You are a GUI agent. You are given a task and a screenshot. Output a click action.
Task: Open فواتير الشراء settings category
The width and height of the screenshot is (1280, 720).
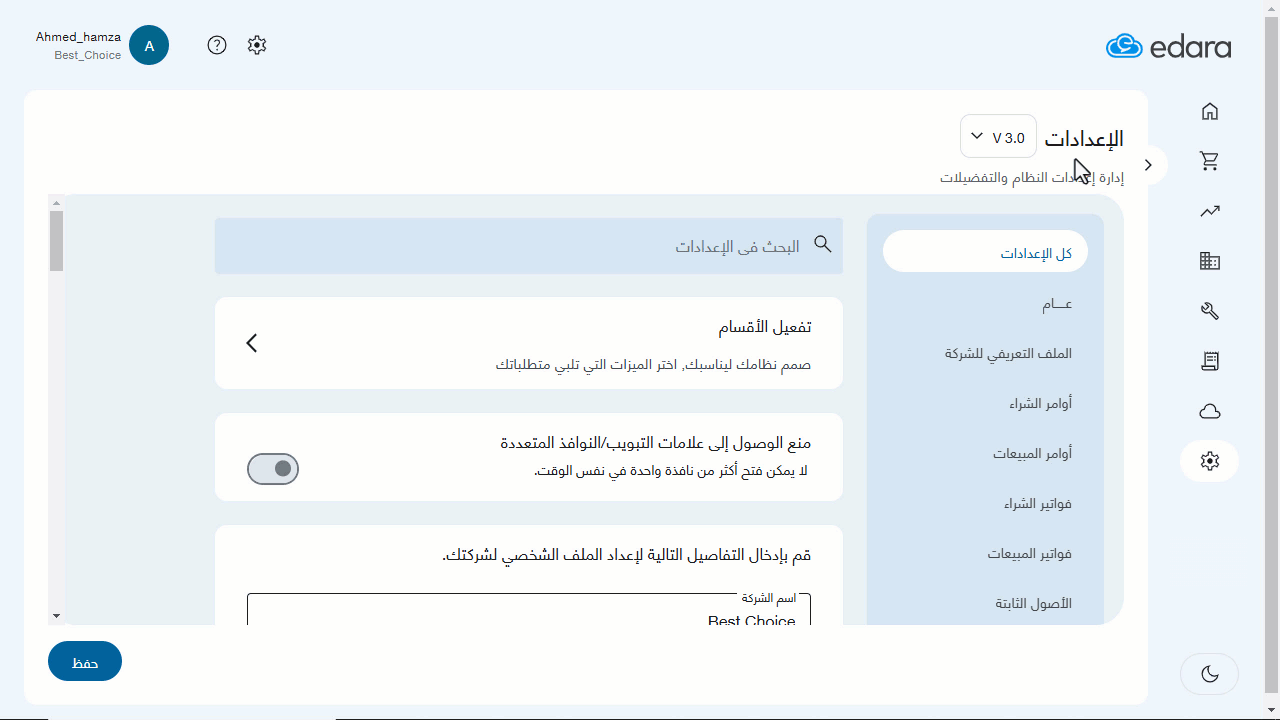click(1038, 504)
